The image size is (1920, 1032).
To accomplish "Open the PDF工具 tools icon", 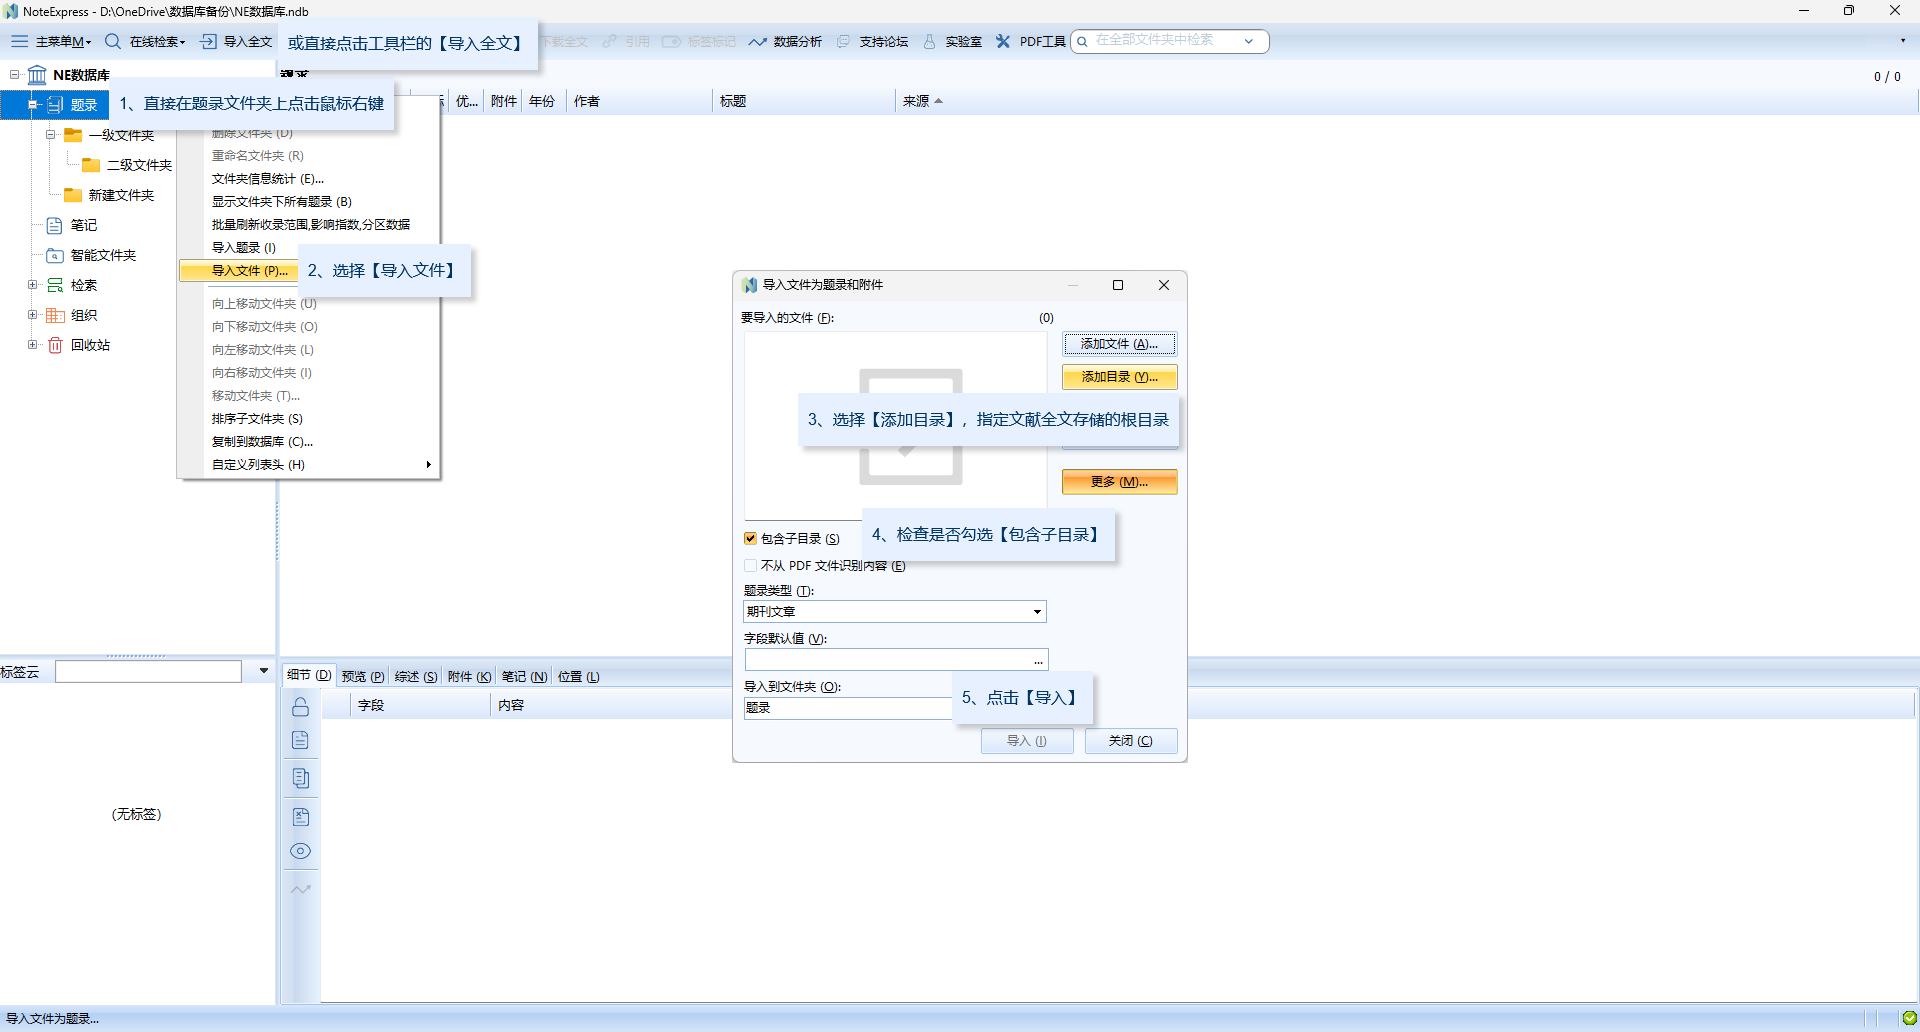I will pyautogui.click(x=1003, y=41).
